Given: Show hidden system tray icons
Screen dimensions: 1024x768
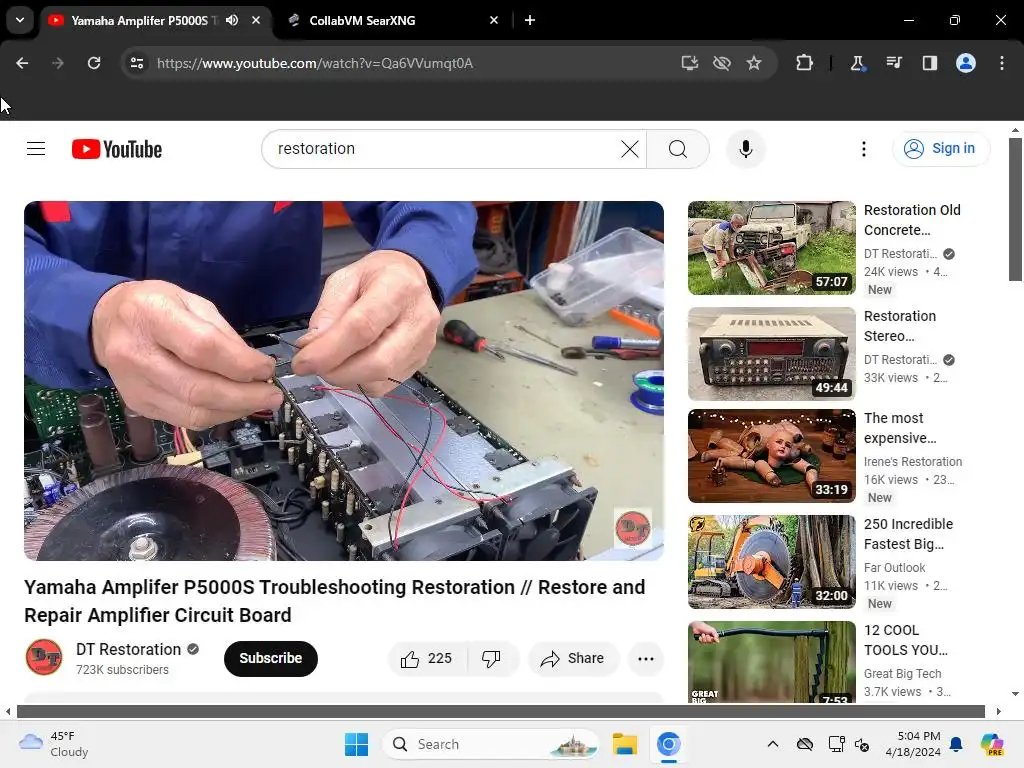Looking at the screenshot, I should [x=773, y=744].
